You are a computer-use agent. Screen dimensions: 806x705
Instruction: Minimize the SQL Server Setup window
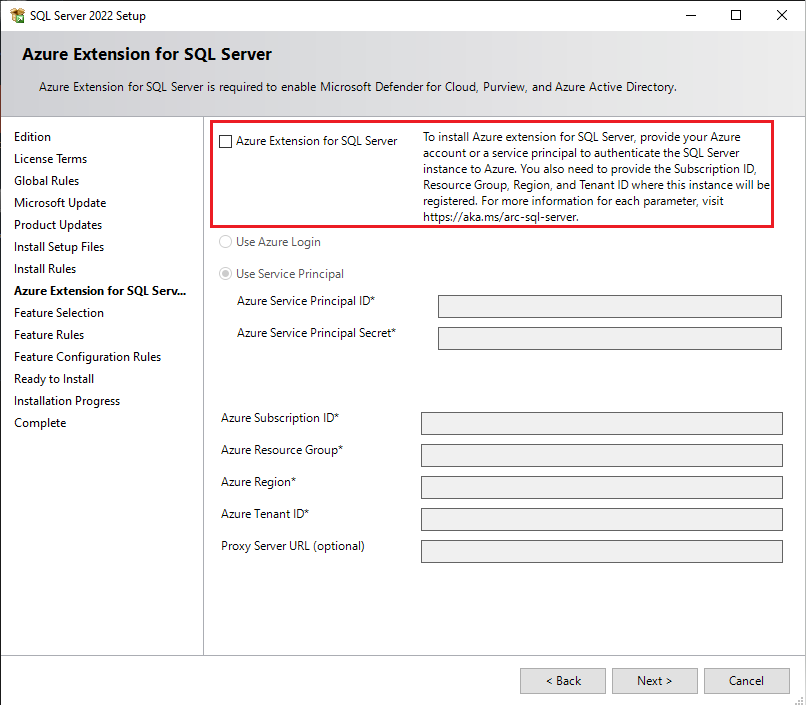[690, 16]
